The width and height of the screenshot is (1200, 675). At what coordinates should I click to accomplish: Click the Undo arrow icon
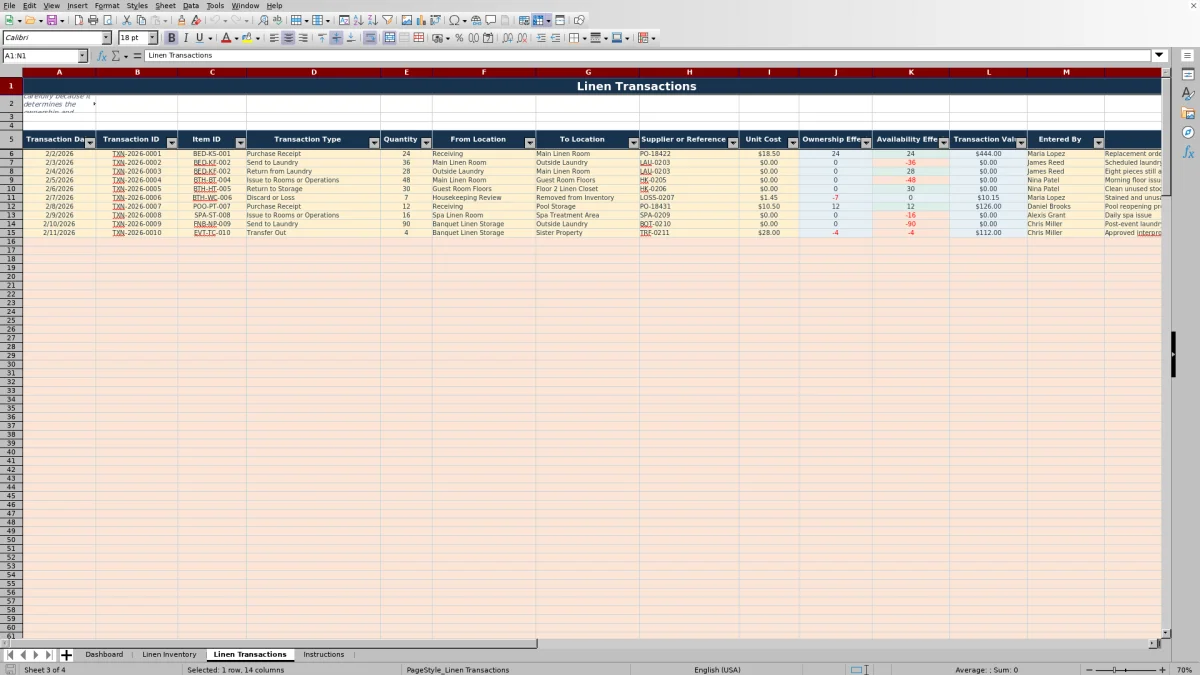click(x=215, y=20)
